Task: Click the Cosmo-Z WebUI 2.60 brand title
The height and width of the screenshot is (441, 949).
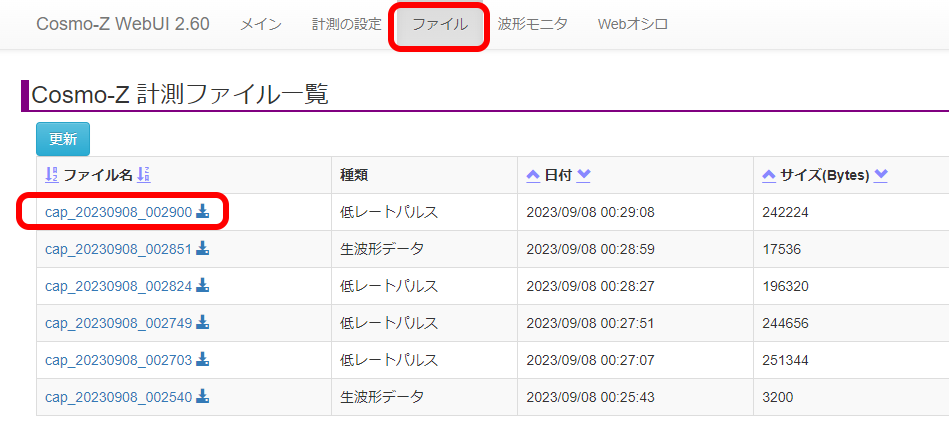Action: [123, 24]
